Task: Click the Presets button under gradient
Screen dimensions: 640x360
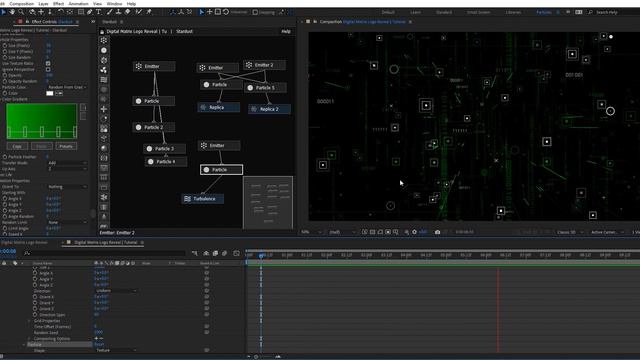Action: tap(66, 146)
